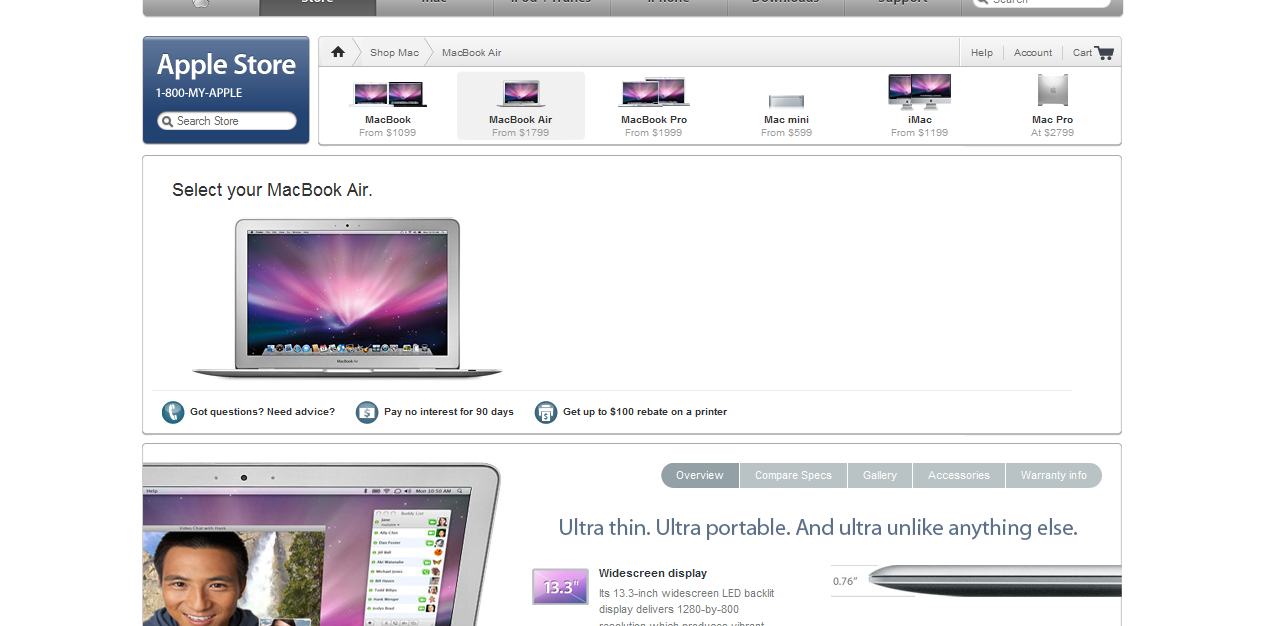Switch to the Accessories tab
This screenshot has width=1263, height=626.
pyautogui.click(x=959, y=476)
